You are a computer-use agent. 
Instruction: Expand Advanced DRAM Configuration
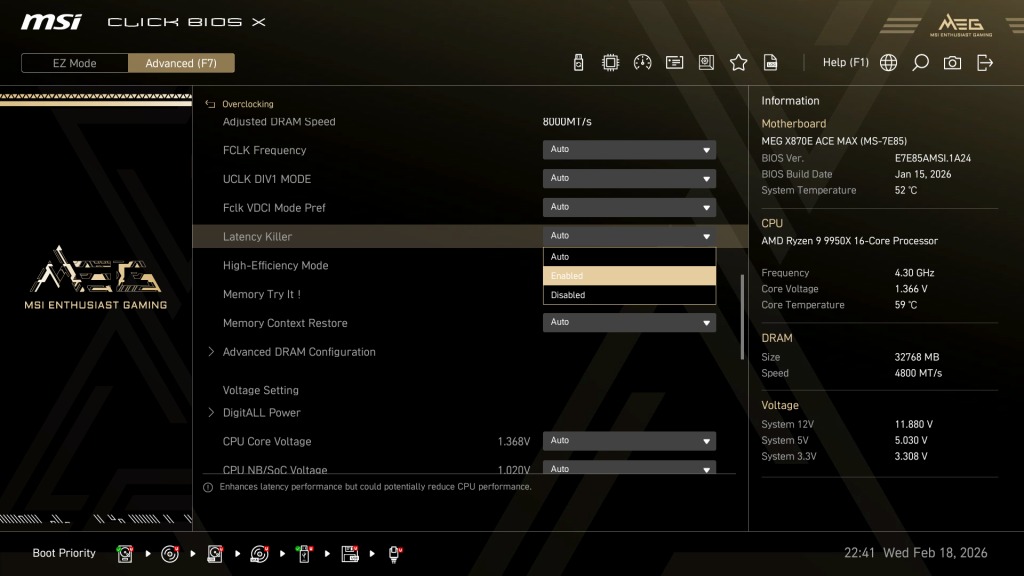pos(298,352)
